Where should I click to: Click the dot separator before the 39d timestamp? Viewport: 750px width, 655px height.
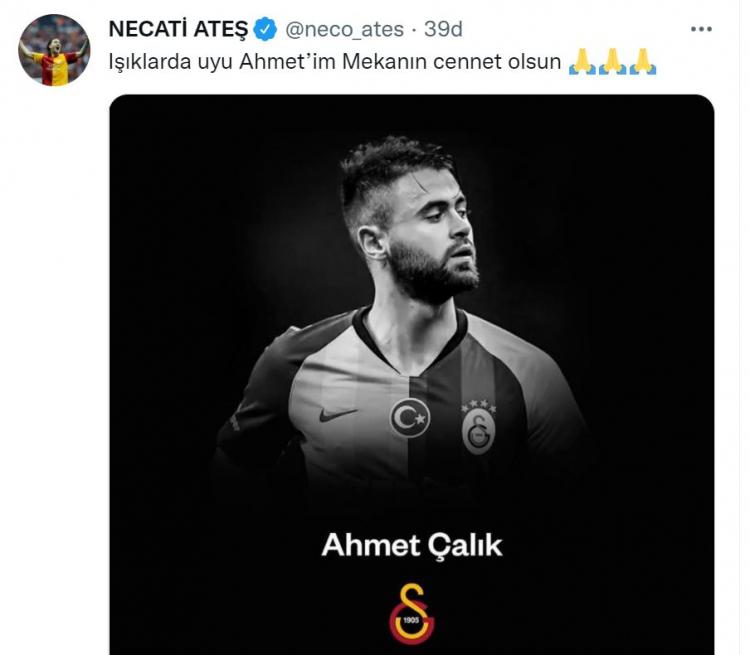pos(414,31)
